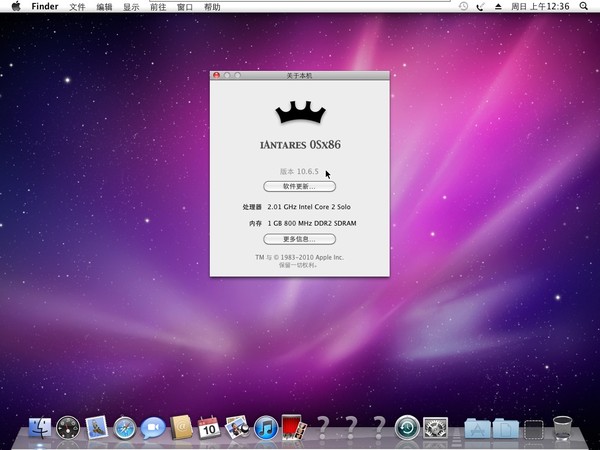
Task: Open Safari browser in the dock
Action: tap(125, 430)
